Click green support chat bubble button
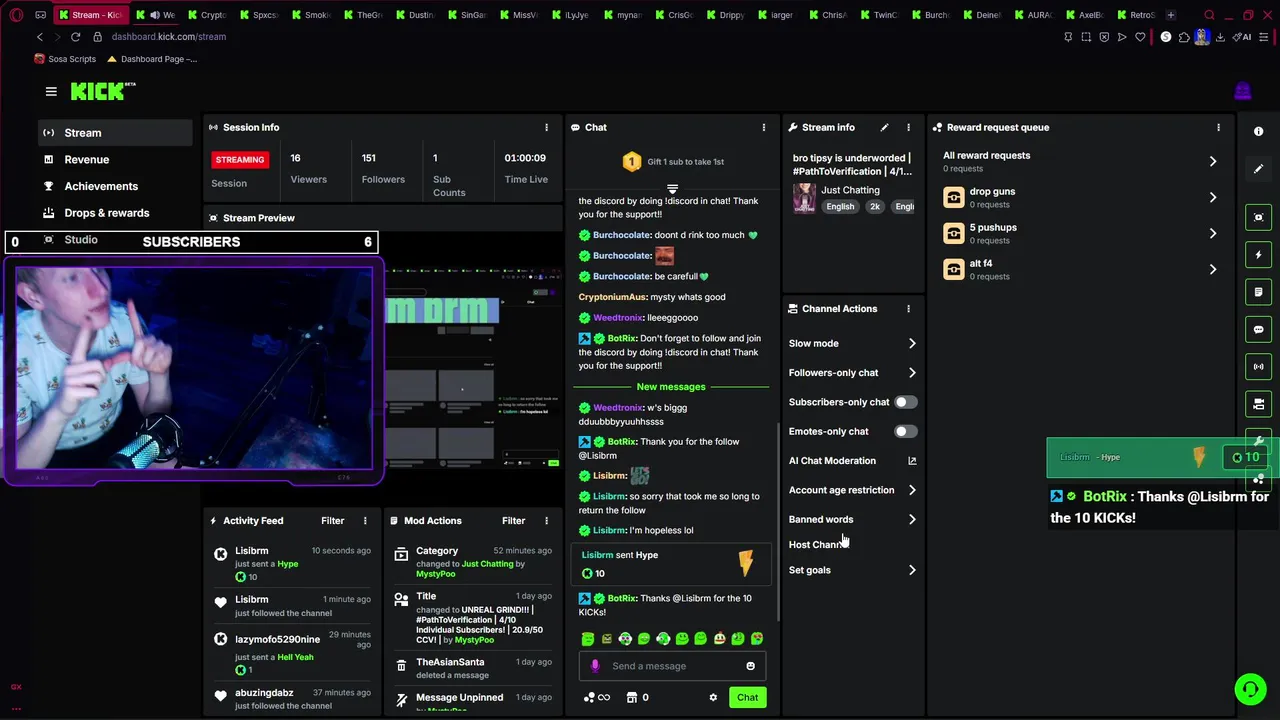The height and width of the screenshot is (720, 1280). click(x=1250, y=689)
